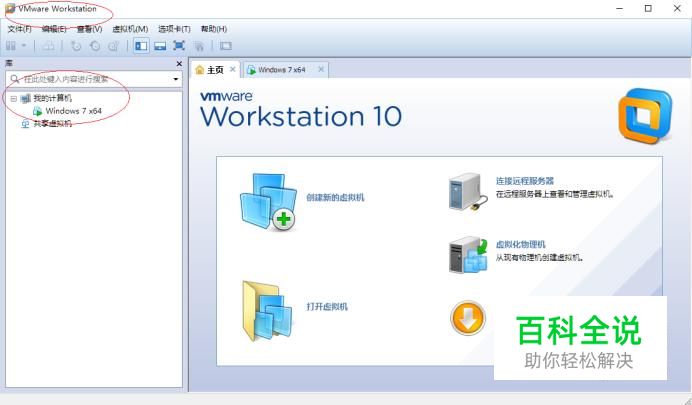Image resolution: width=692 pixels, height=405 pixels.
Task: Open the 选项卡(T) menu
Action: [174, 29]
